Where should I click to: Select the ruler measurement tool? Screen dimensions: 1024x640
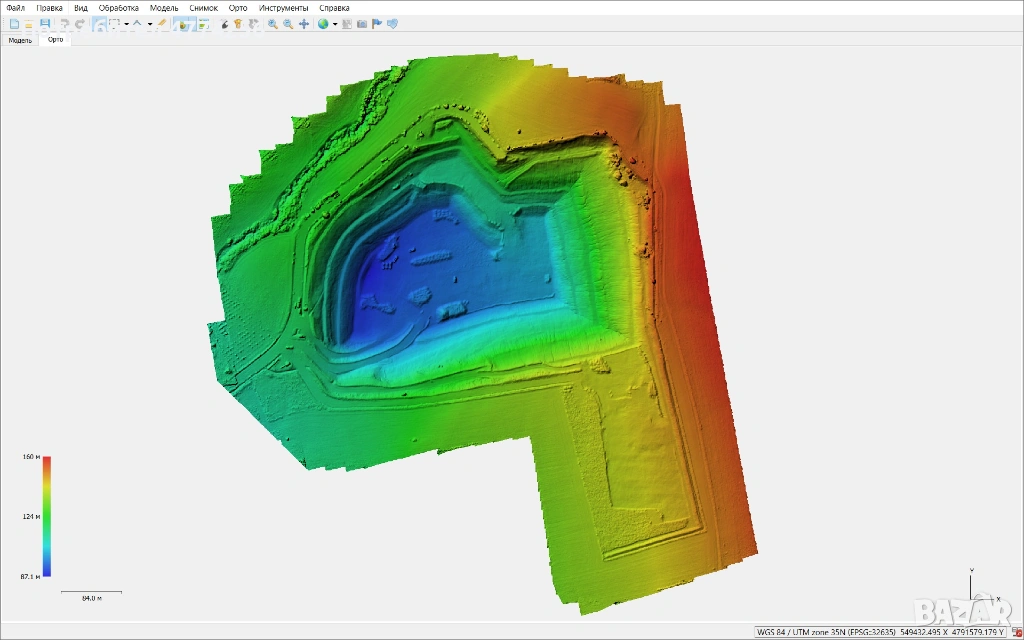[x=162, y=24]
